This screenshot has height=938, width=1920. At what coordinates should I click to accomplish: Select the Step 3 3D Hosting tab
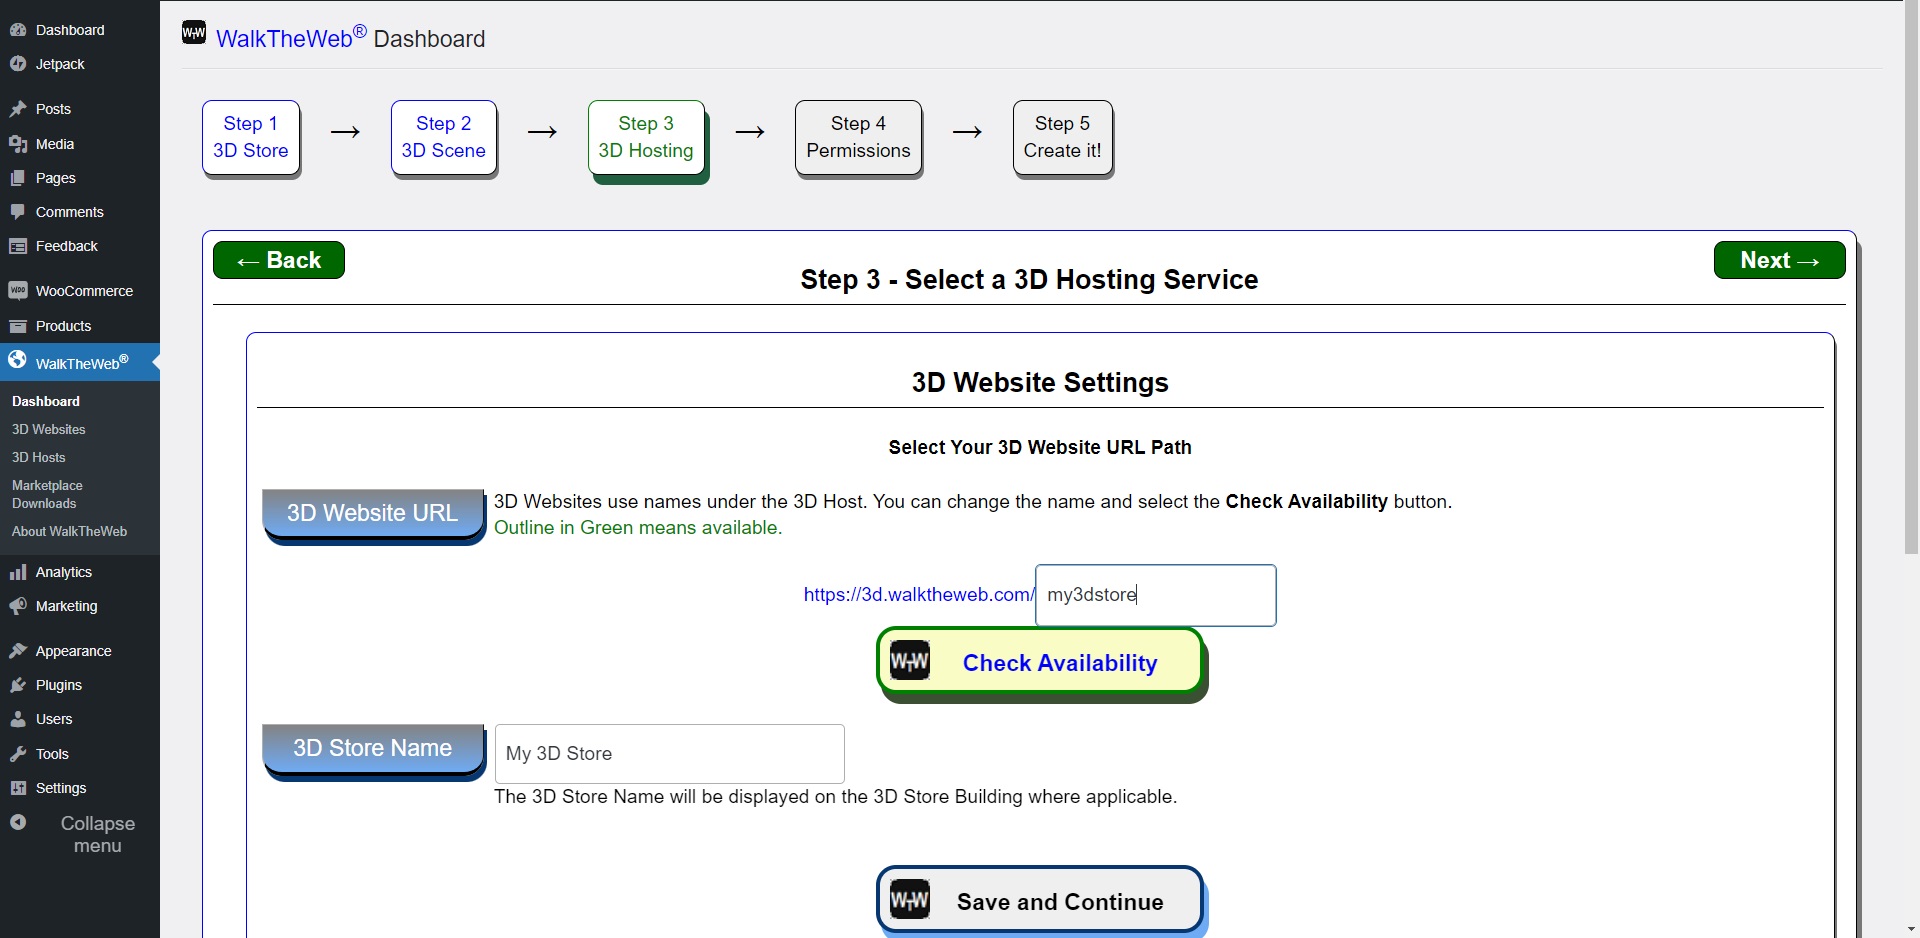click(646, 137)
